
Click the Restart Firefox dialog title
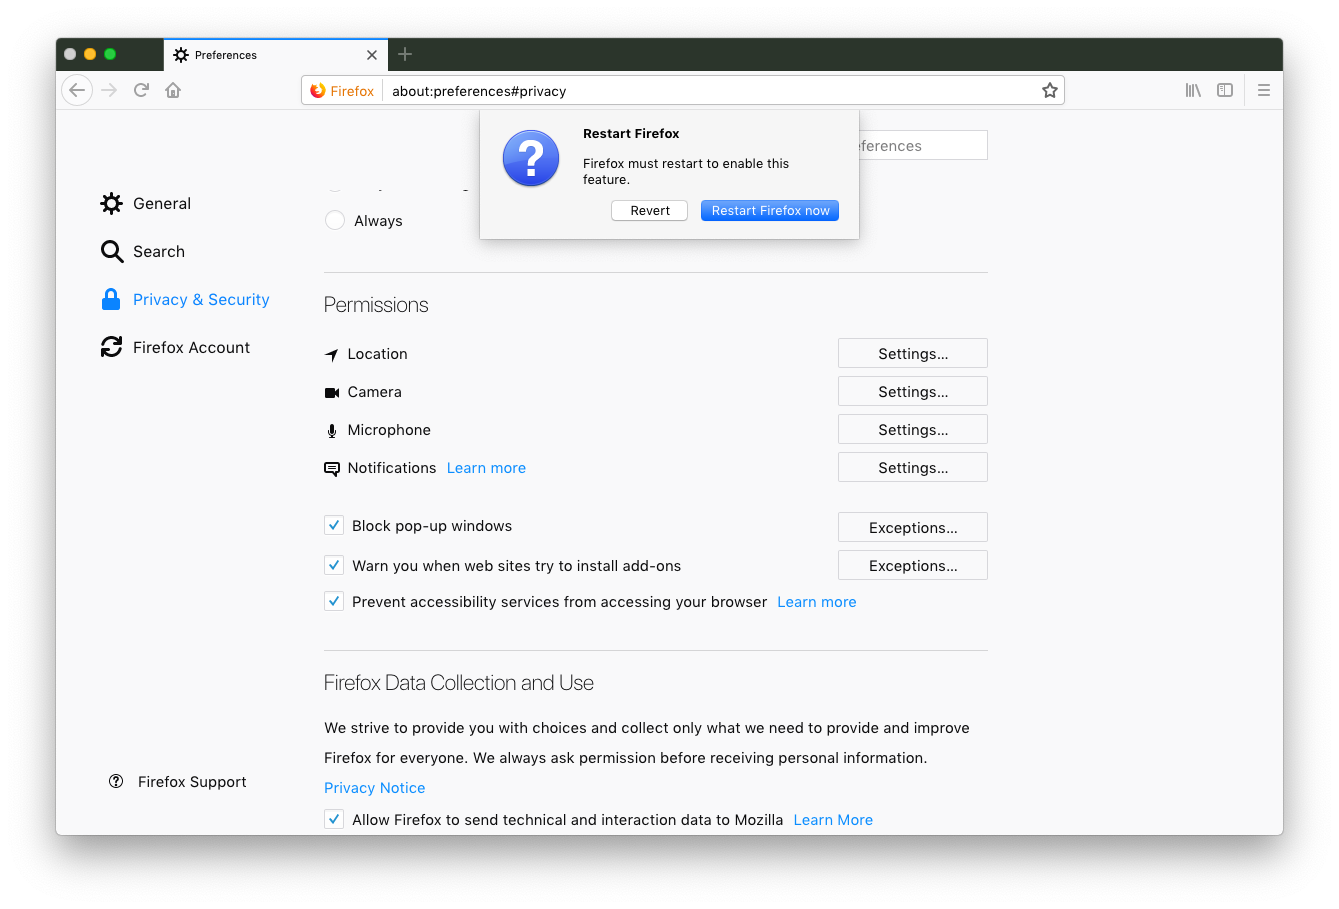coord(631,133)
